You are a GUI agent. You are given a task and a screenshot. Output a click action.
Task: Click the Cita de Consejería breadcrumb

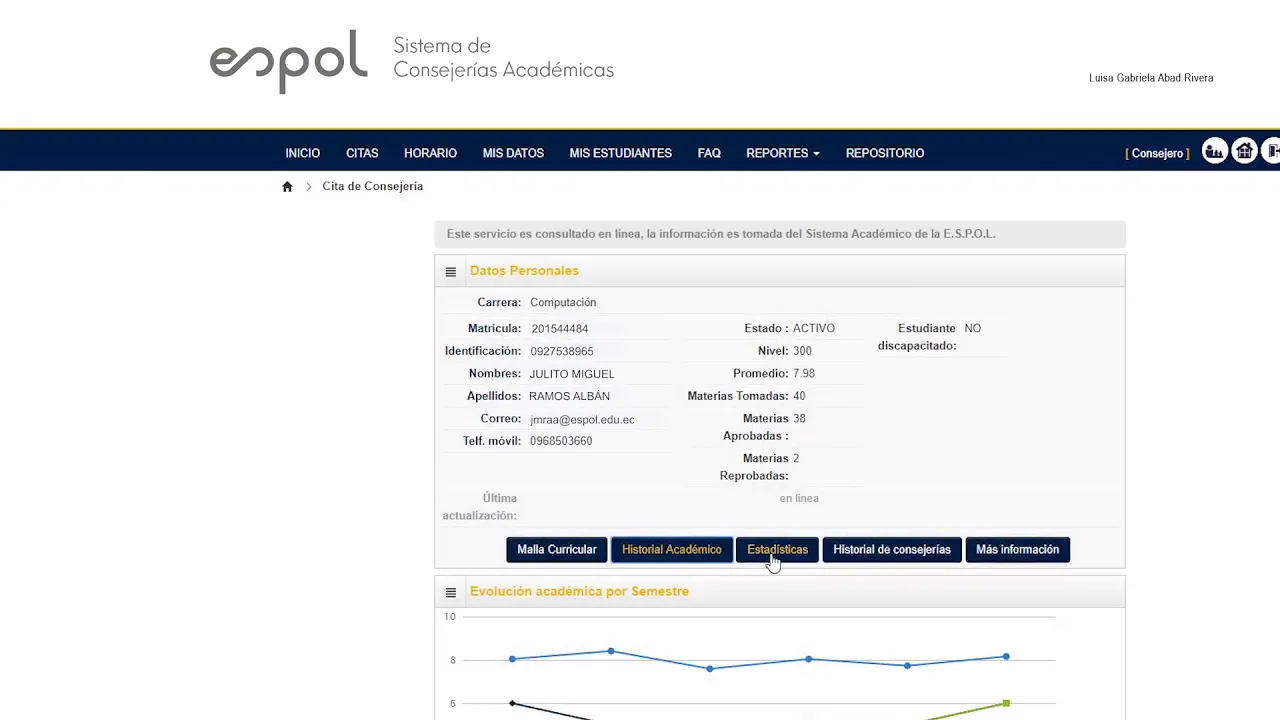coord(372,186)
